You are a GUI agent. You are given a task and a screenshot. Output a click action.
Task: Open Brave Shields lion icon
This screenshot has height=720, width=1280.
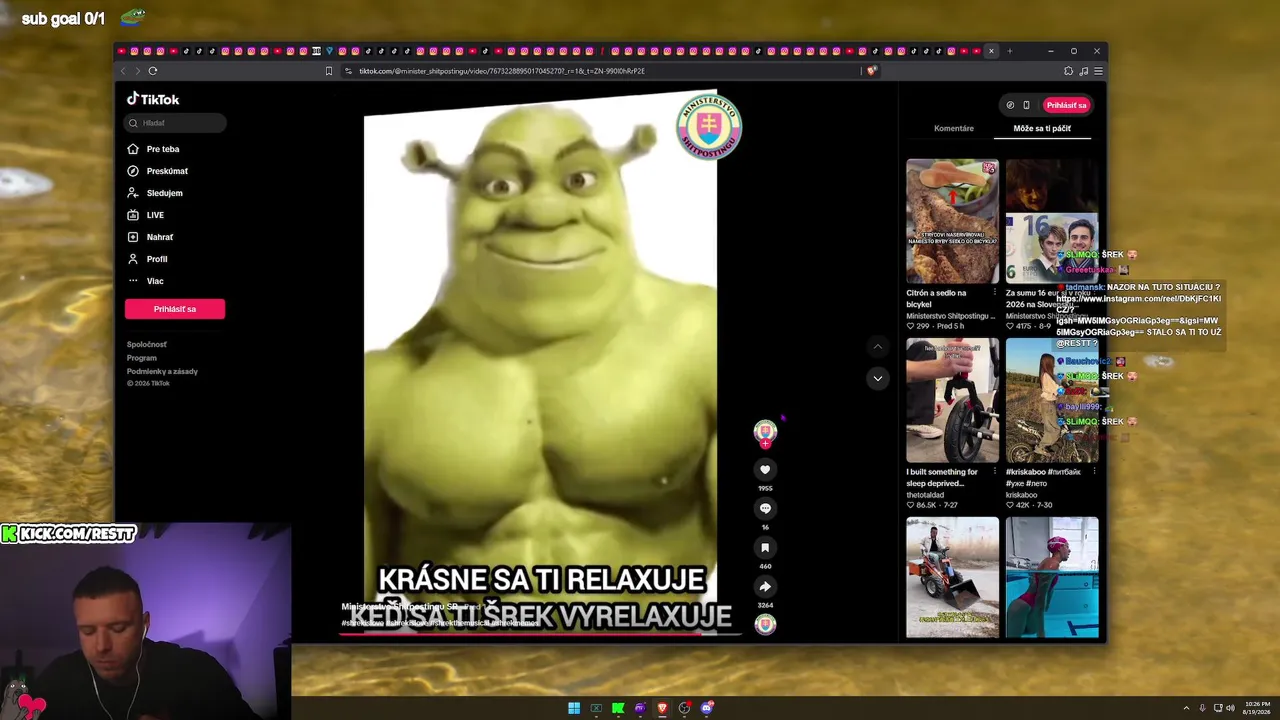click(872, 71)
